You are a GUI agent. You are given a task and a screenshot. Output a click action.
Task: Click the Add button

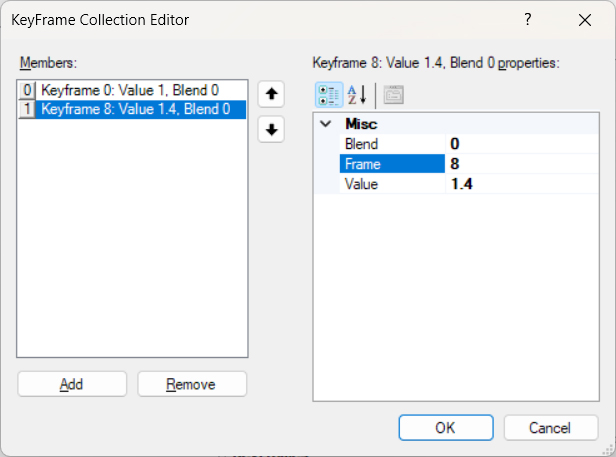tap(72, 384)
